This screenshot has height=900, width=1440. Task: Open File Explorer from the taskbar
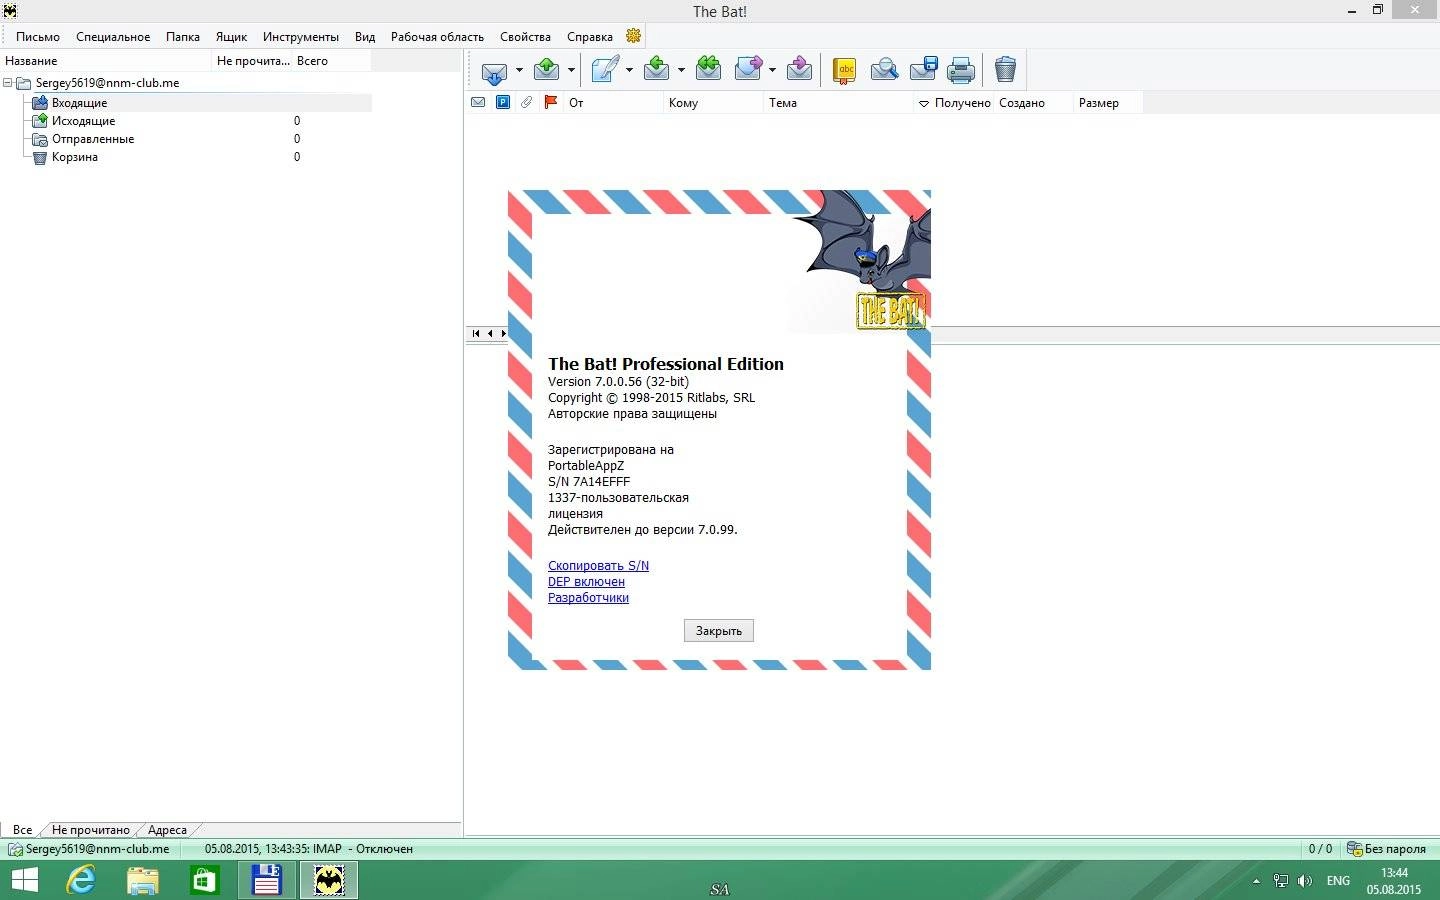[x=143, y=880]
